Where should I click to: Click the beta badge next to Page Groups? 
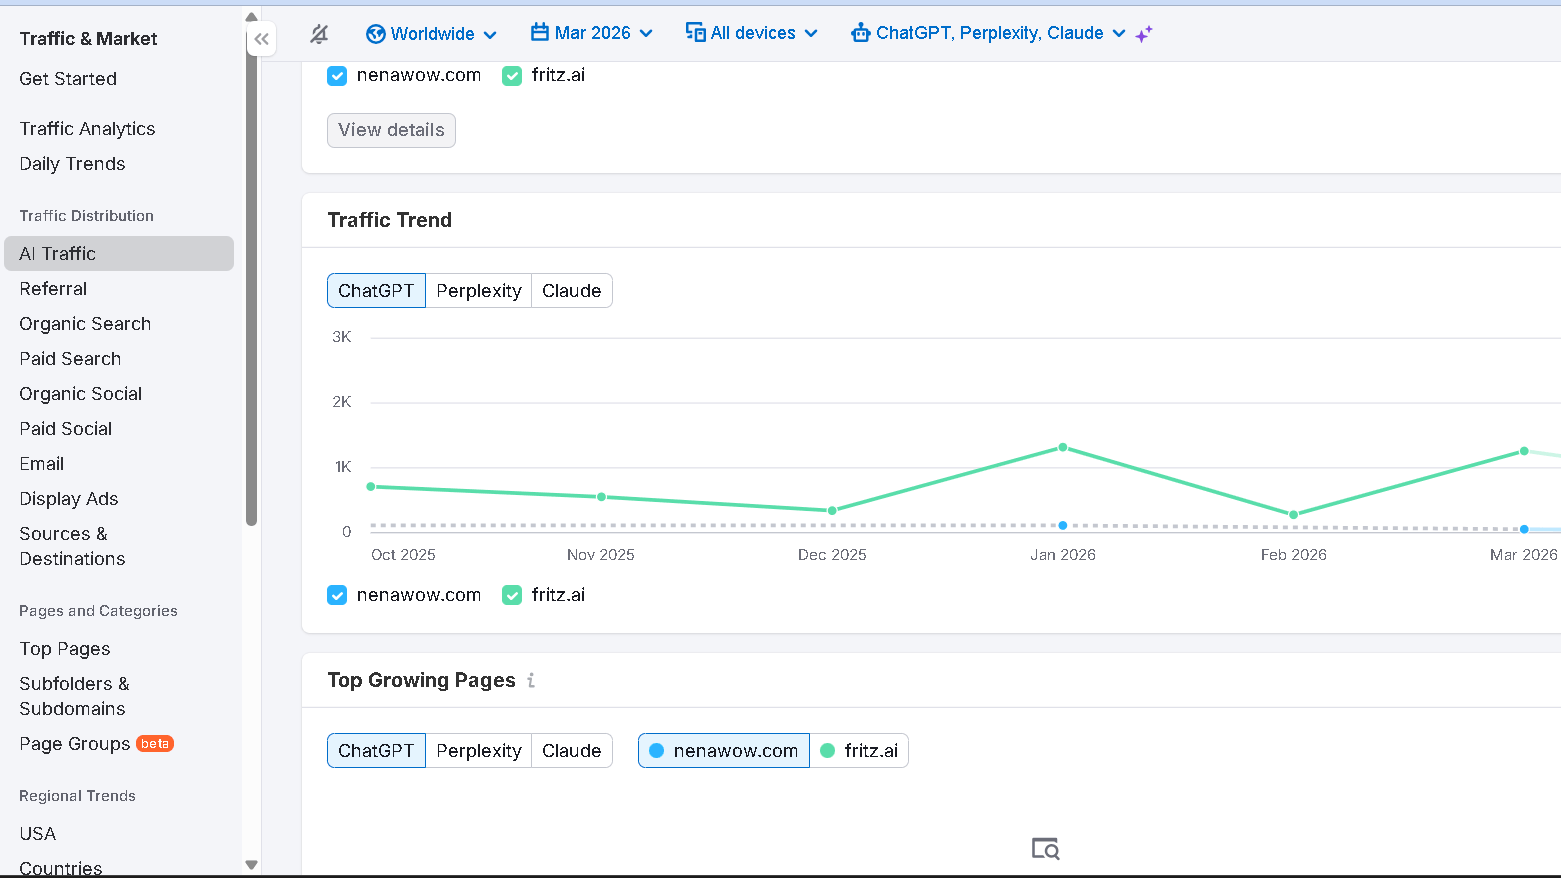tap(155, 743)
